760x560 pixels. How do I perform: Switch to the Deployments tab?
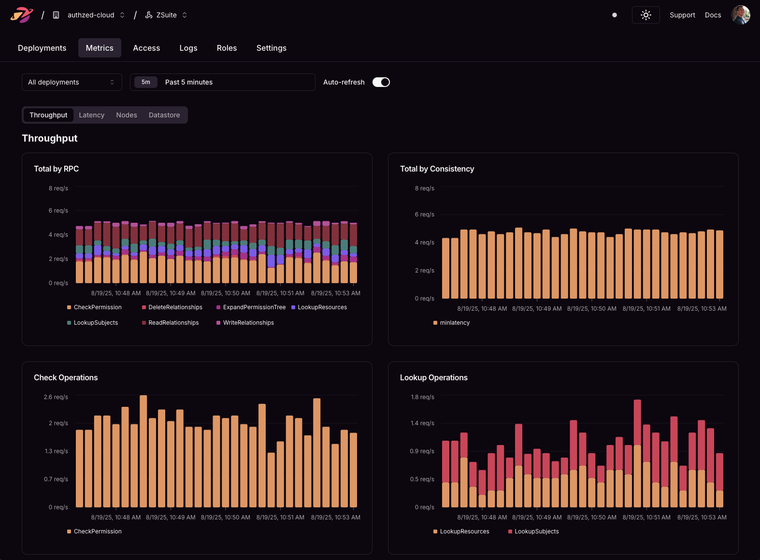[x=42, y=48]
